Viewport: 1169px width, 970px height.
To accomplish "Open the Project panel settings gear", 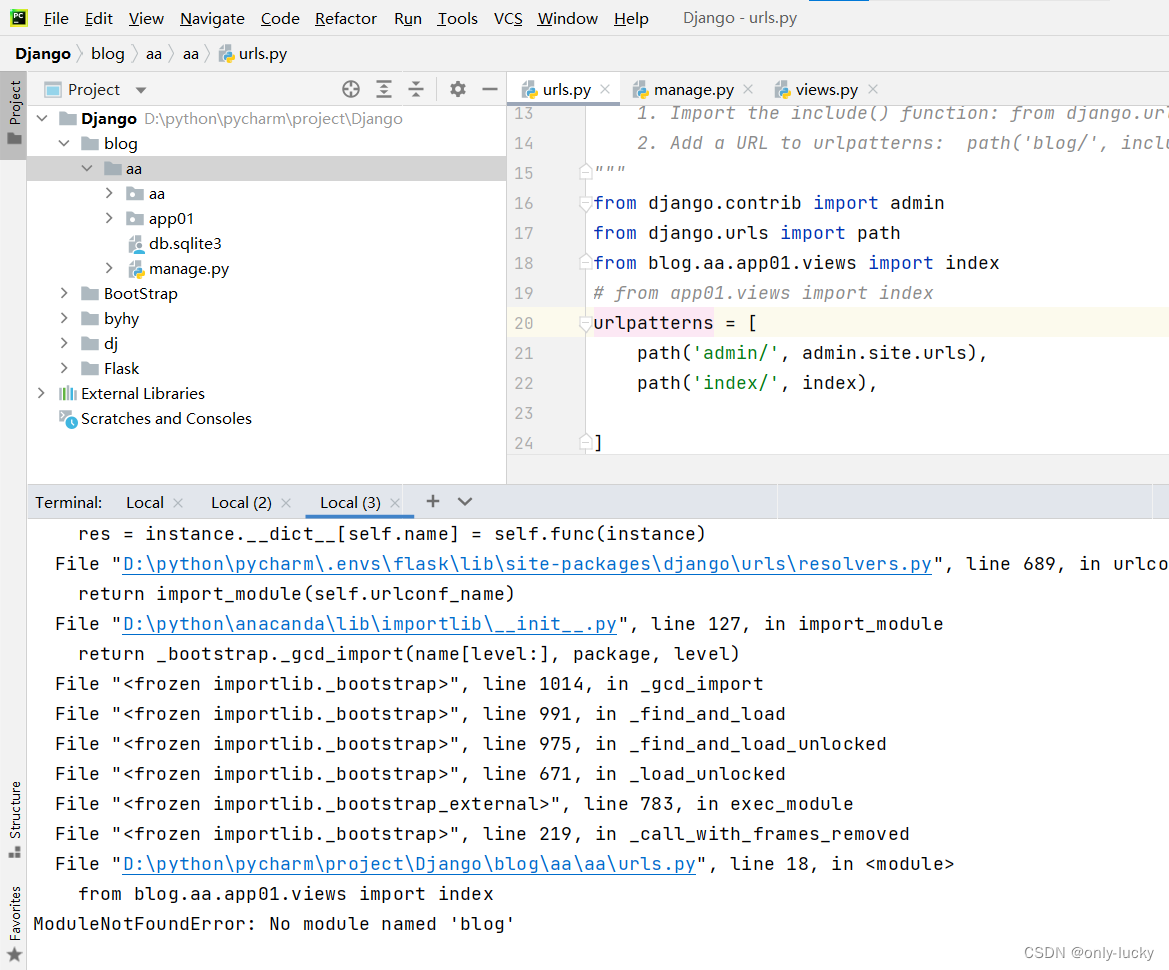I will coord(457,89).
